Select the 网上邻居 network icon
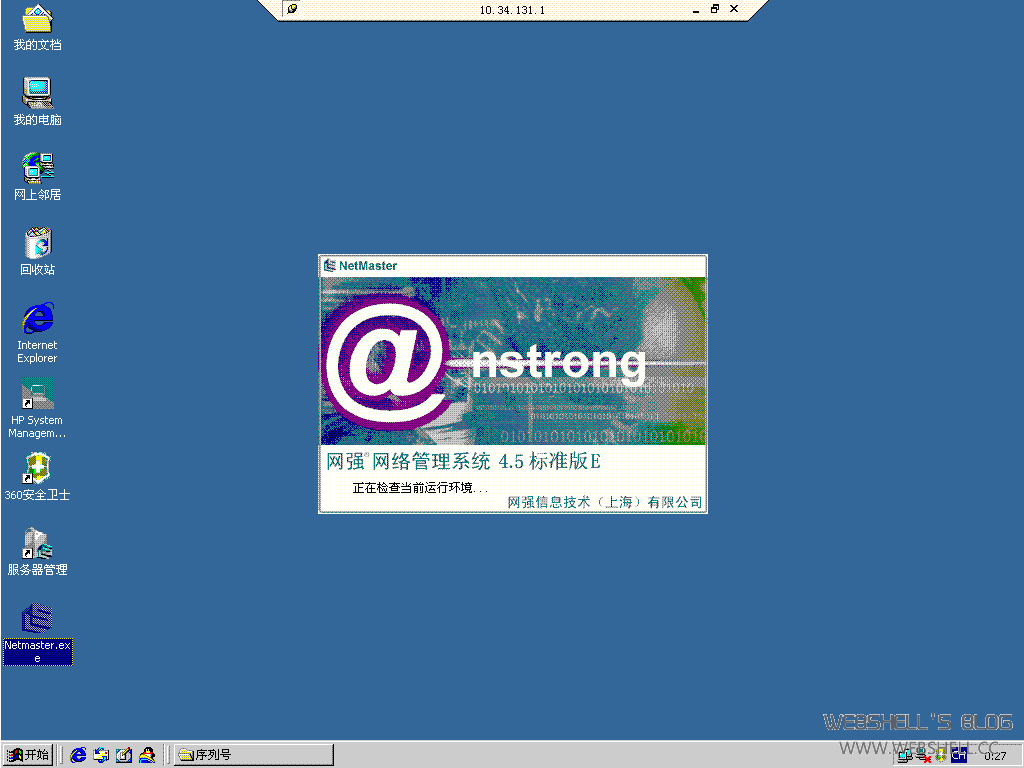This screenshot has width=1024, height=768. click(x=37, y=176)
